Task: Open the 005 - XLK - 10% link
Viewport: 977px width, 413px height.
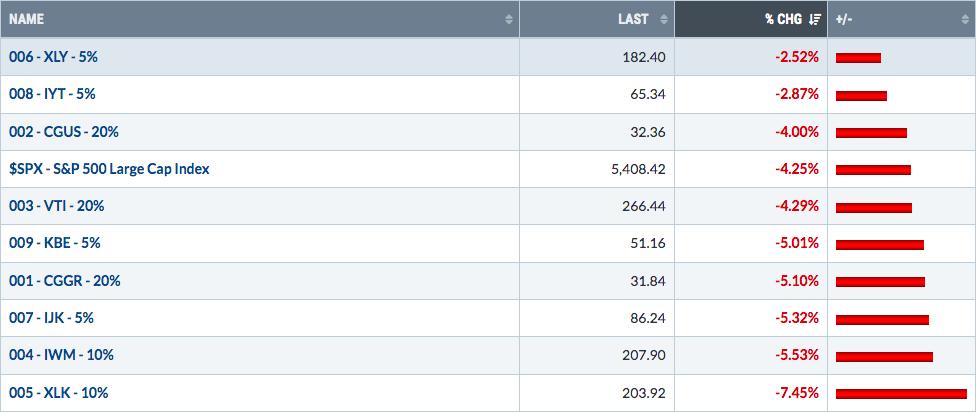Action: click(x=59, y=393)
